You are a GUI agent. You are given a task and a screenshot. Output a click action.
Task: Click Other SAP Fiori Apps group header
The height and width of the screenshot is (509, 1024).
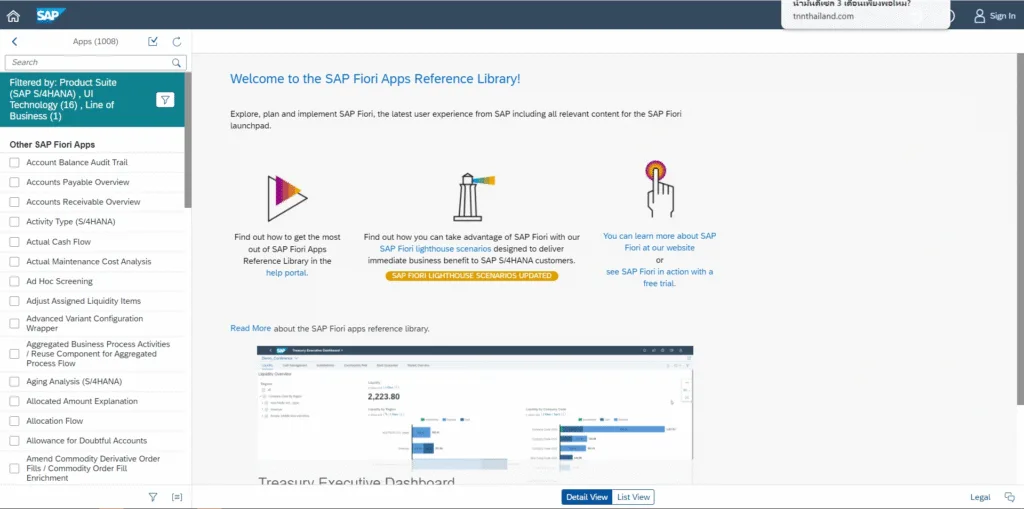52,145
